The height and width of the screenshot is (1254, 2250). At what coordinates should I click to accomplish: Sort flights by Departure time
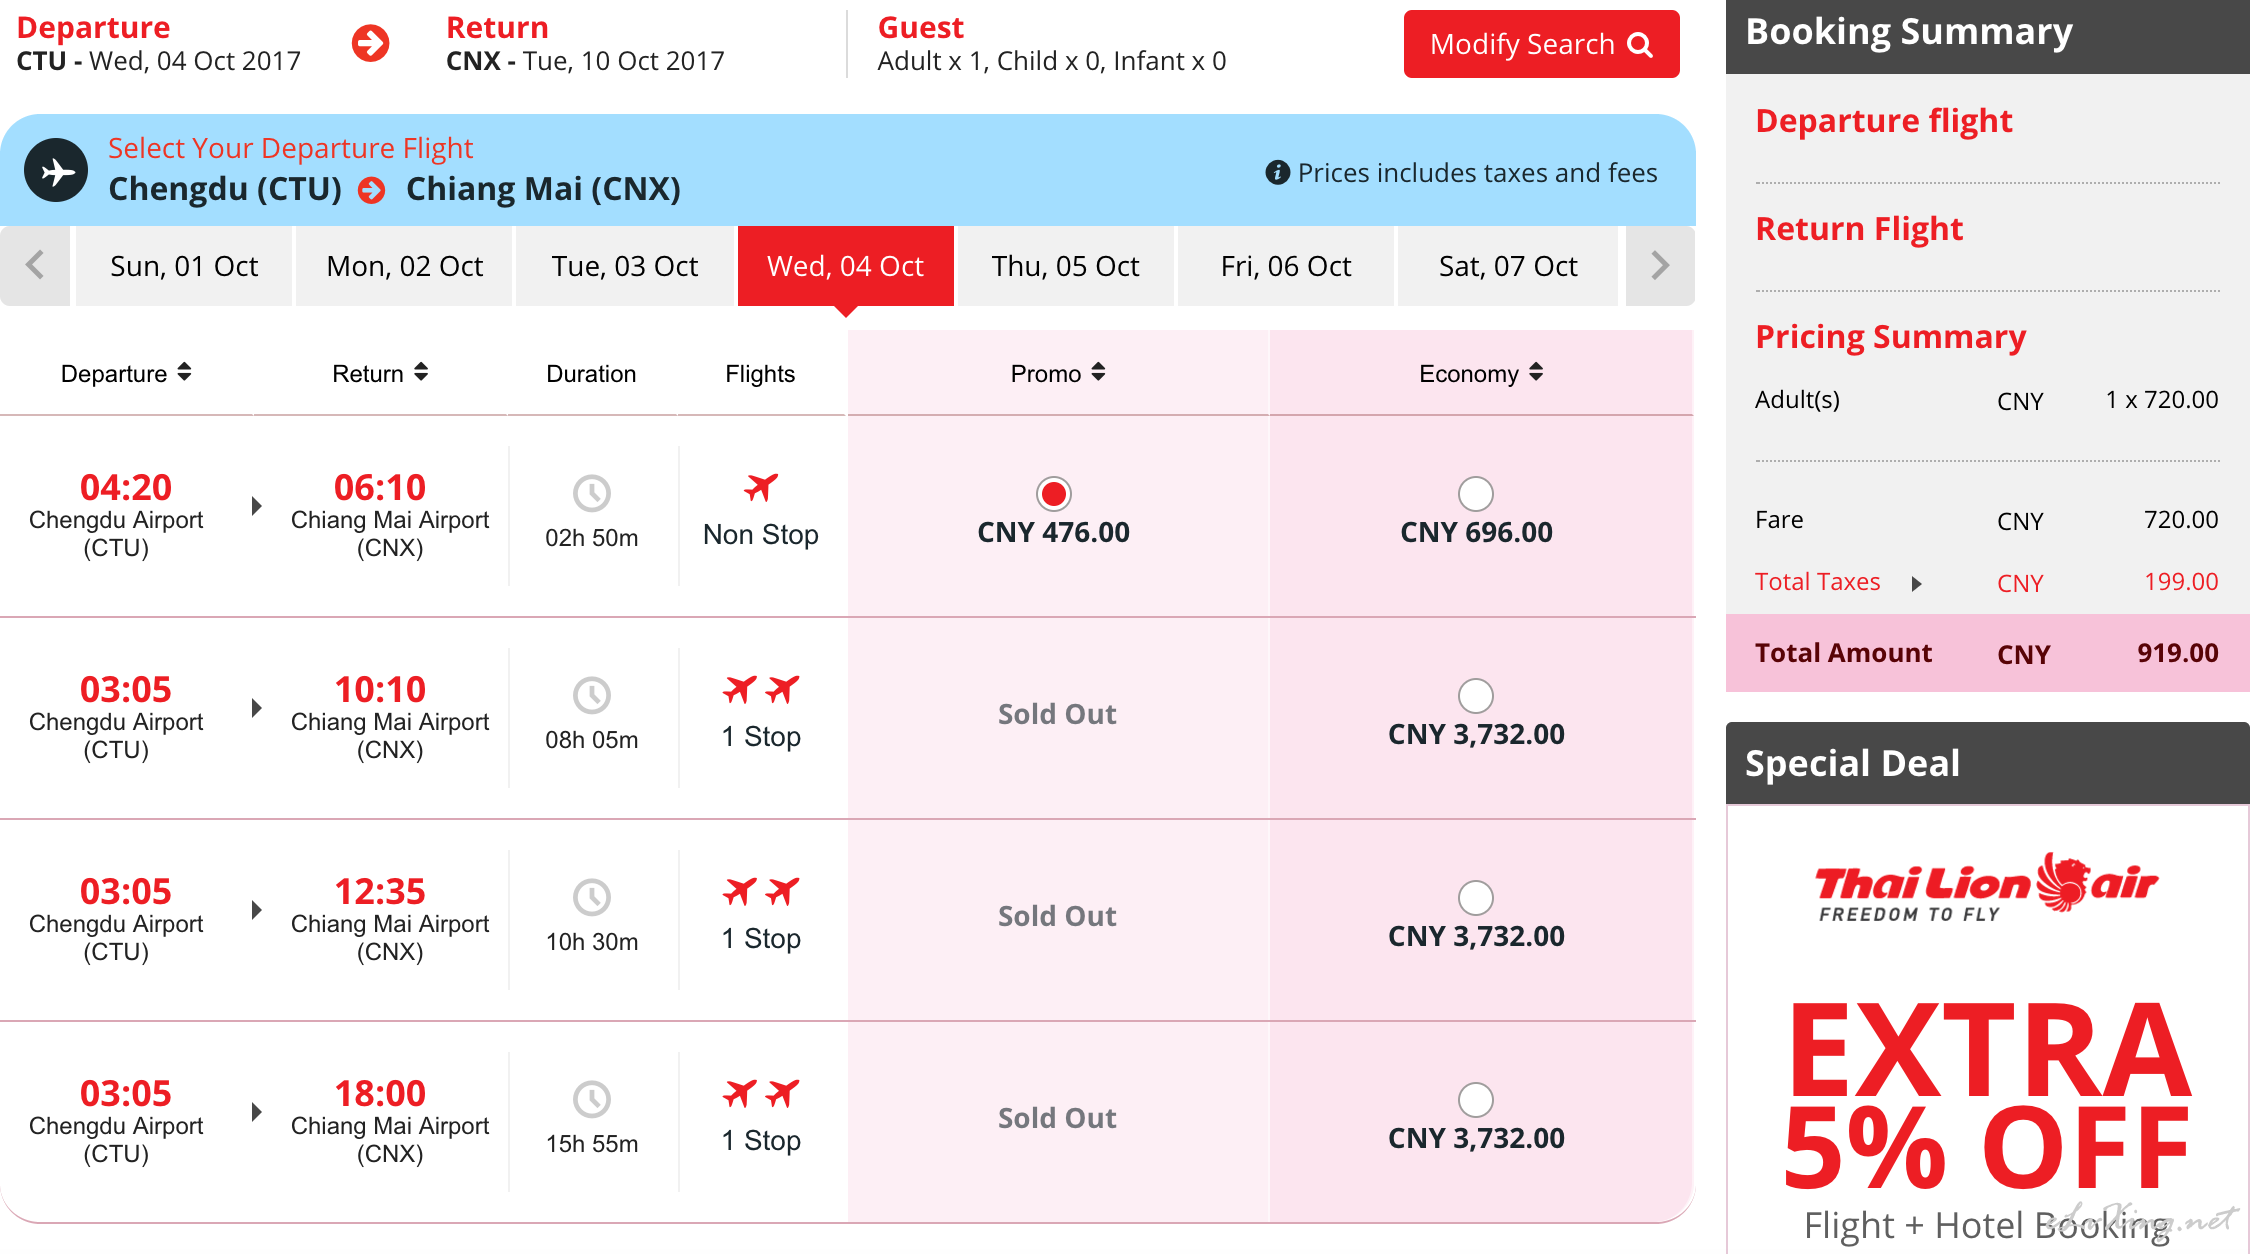126,373
